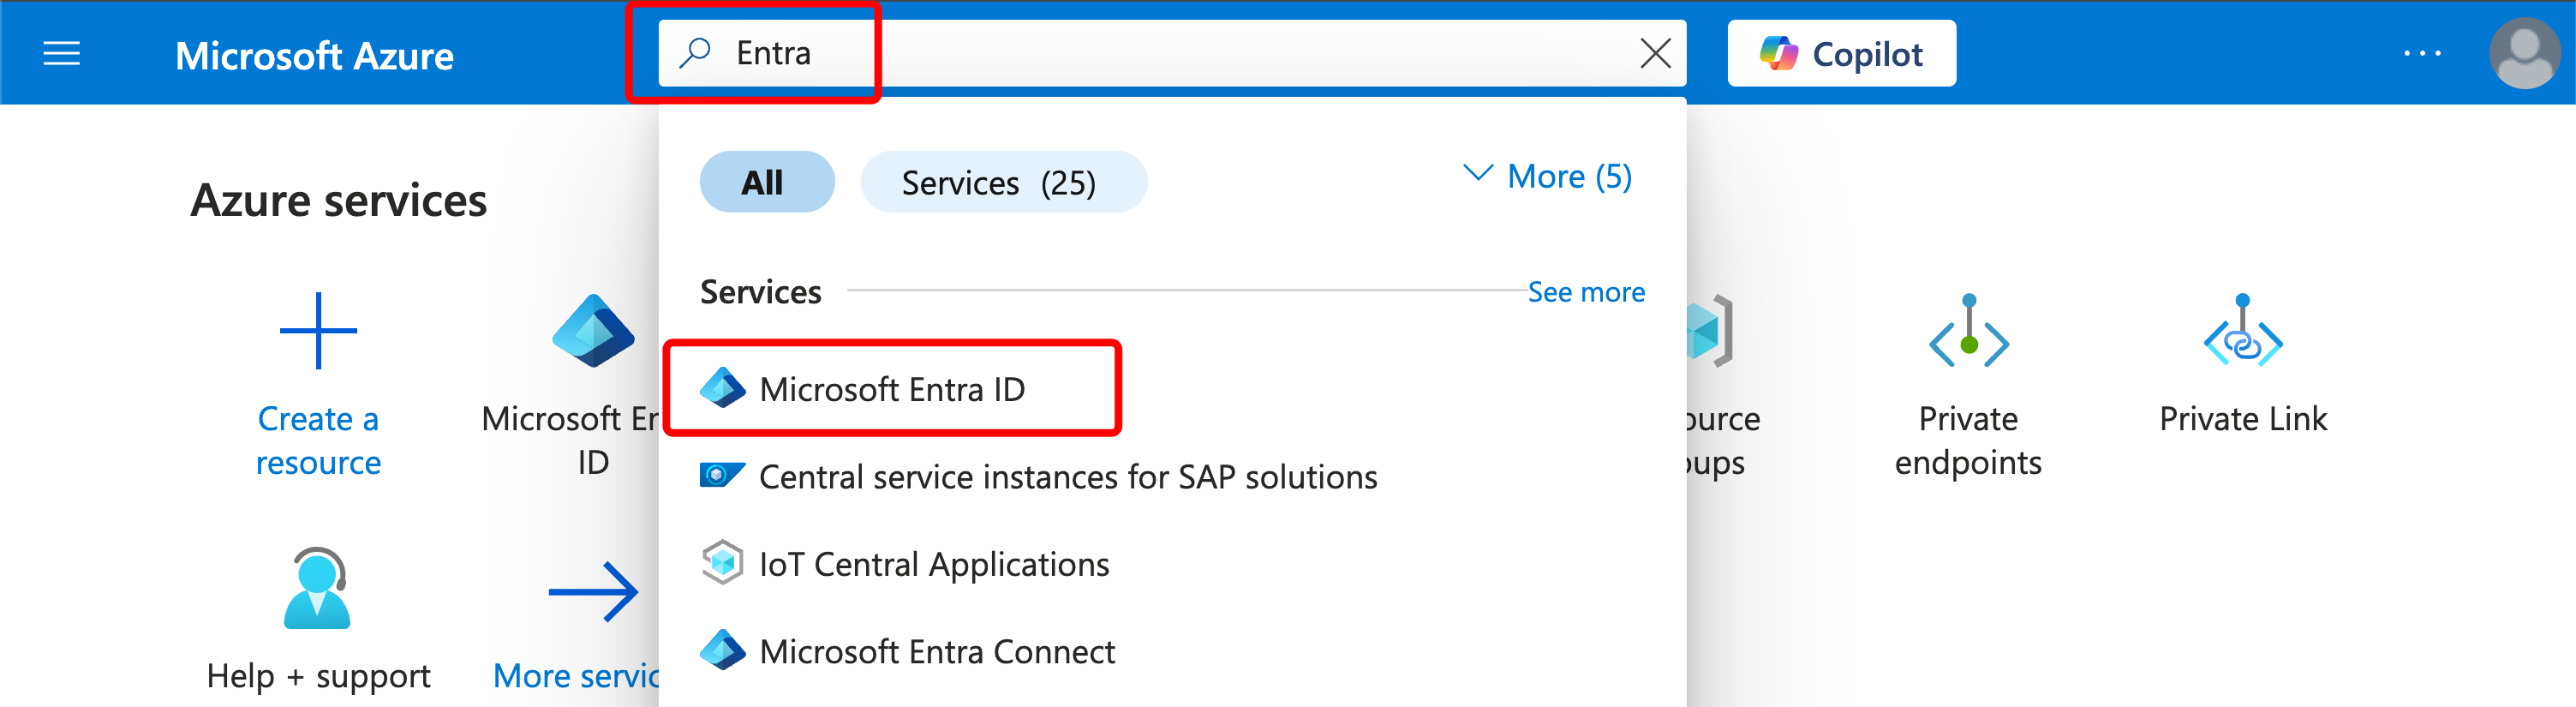2576x707 pixels.
Task: Click the More services arrow icon
Action: pos(592,592)
